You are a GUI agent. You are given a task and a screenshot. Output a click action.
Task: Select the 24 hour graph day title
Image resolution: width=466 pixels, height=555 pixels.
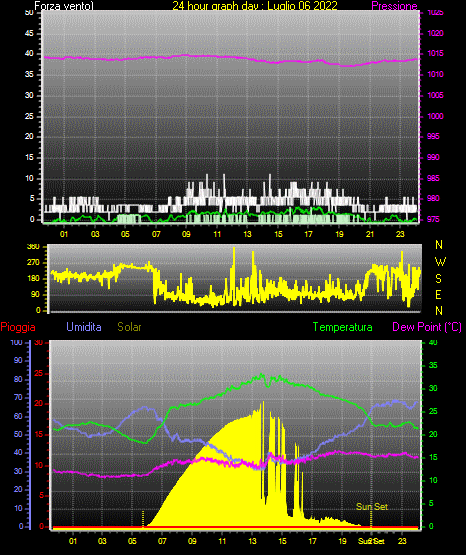pyautogui.click(x=255, y=6)
